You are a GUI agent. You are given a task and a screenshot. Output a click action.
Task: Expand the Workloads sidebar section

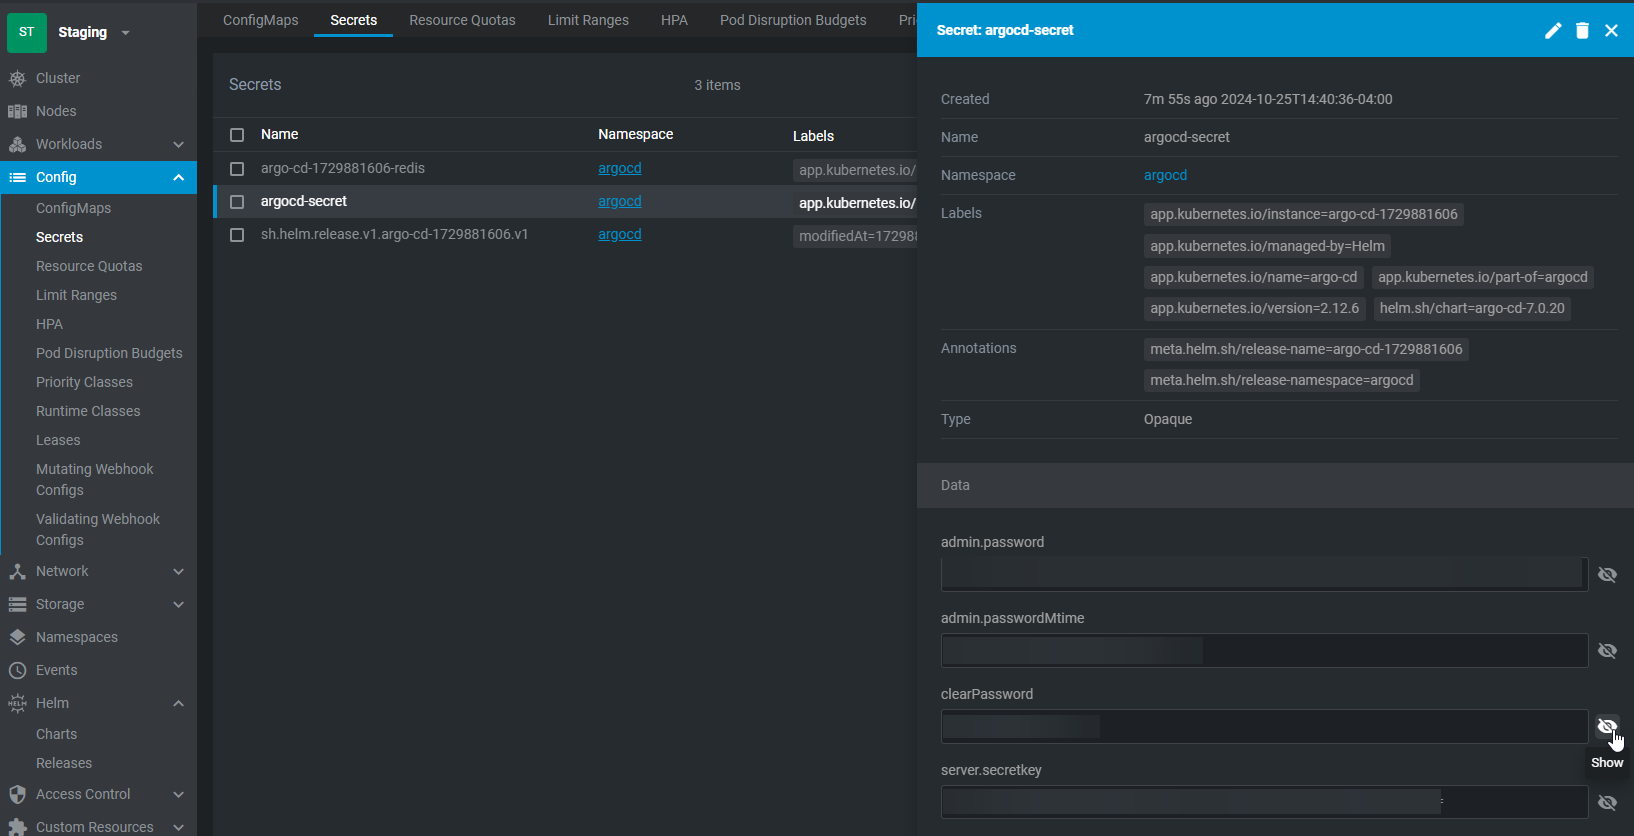178,144
